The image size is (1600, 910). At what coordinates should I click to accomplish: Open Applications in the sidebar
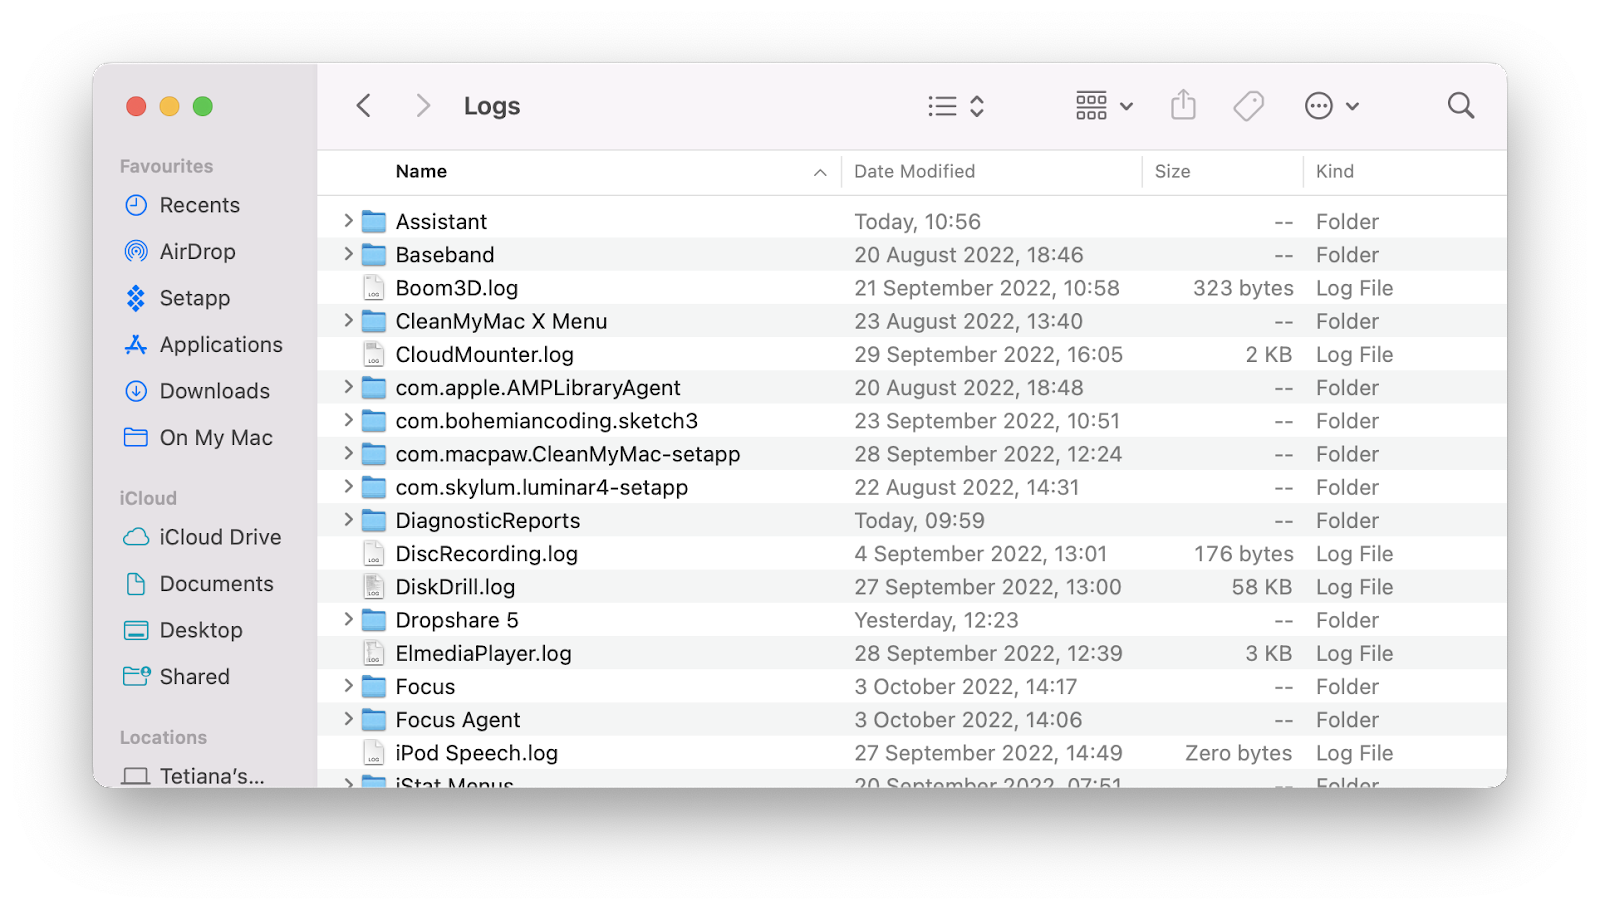(x=203, y=344)
